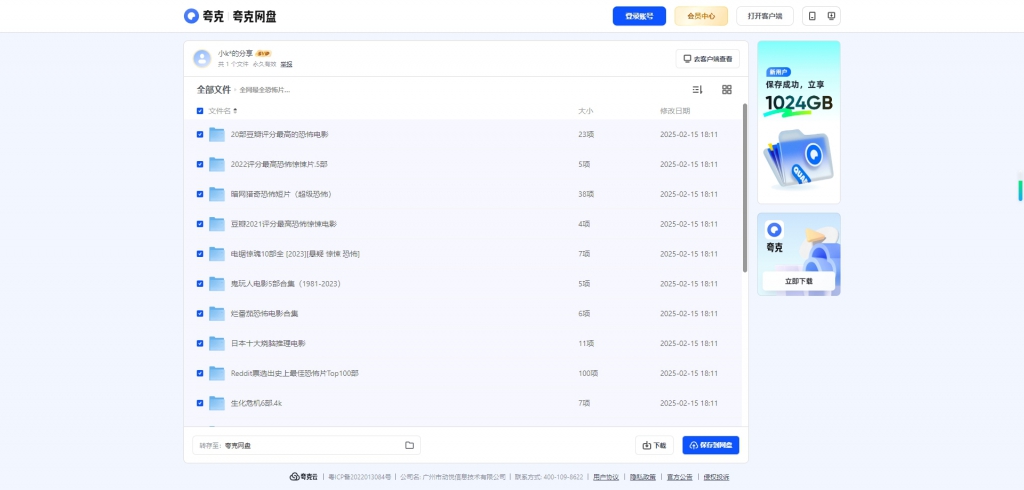Click 立即下载 in the promo card
Image resolution: width=1024 pixels, height=490 pixels.
coord(799,281)
